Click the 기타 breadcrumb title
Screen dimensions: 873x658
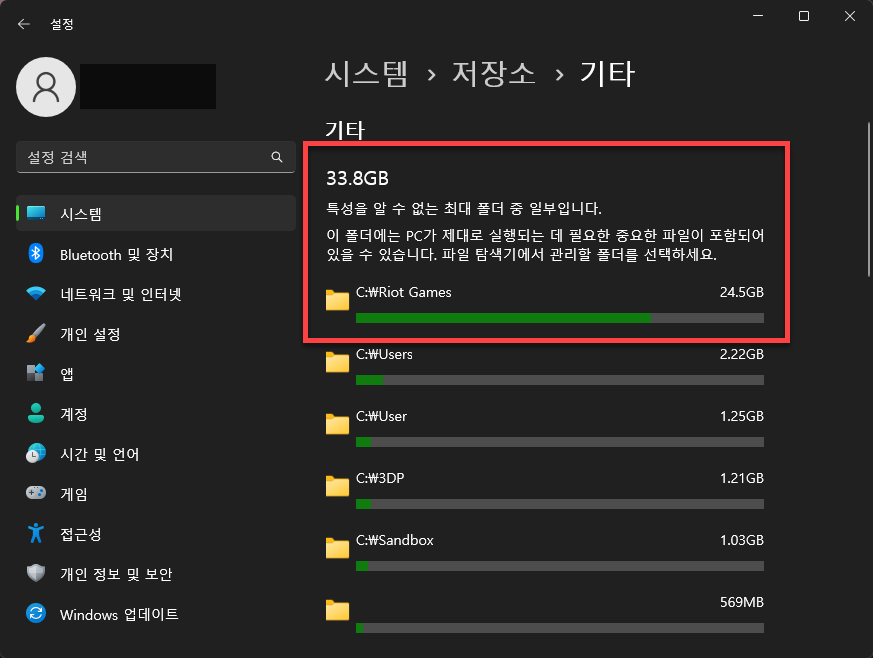pyautogui.click(x=607, y=74)
